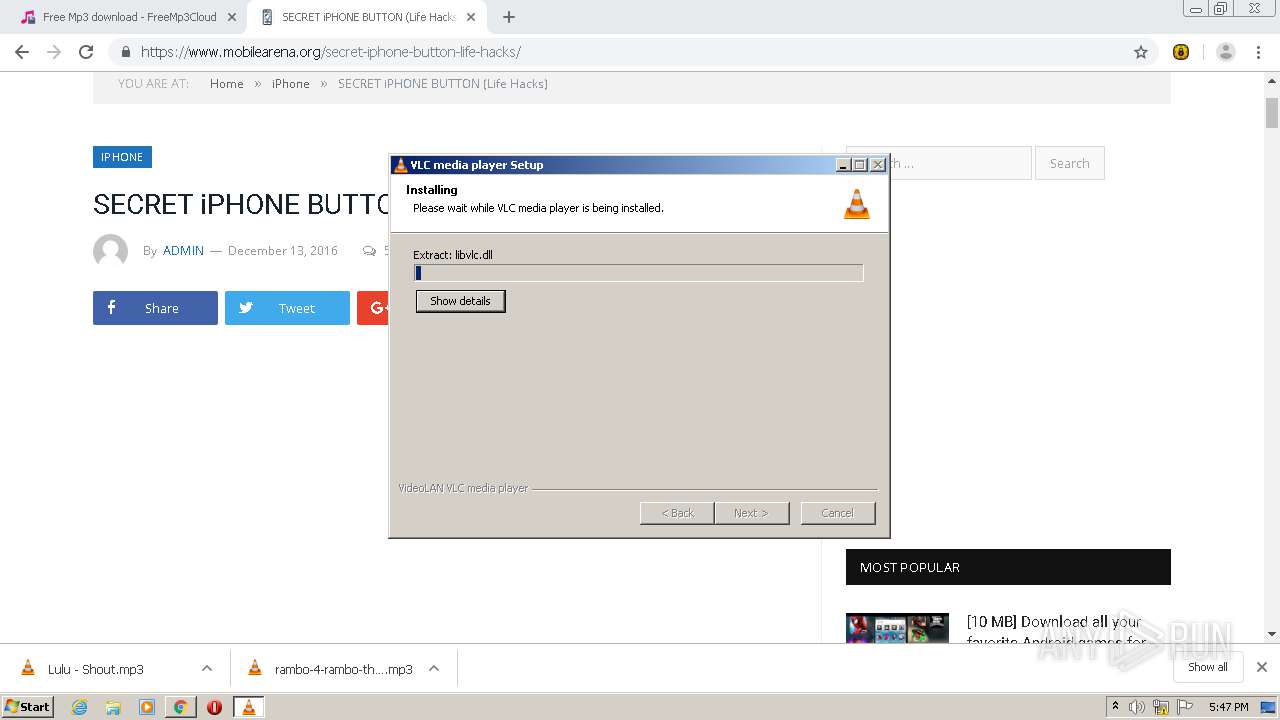This screenshot has height=720, width=1280.
Task: Minimize the VLC setup window
Action: pos(843,165)
